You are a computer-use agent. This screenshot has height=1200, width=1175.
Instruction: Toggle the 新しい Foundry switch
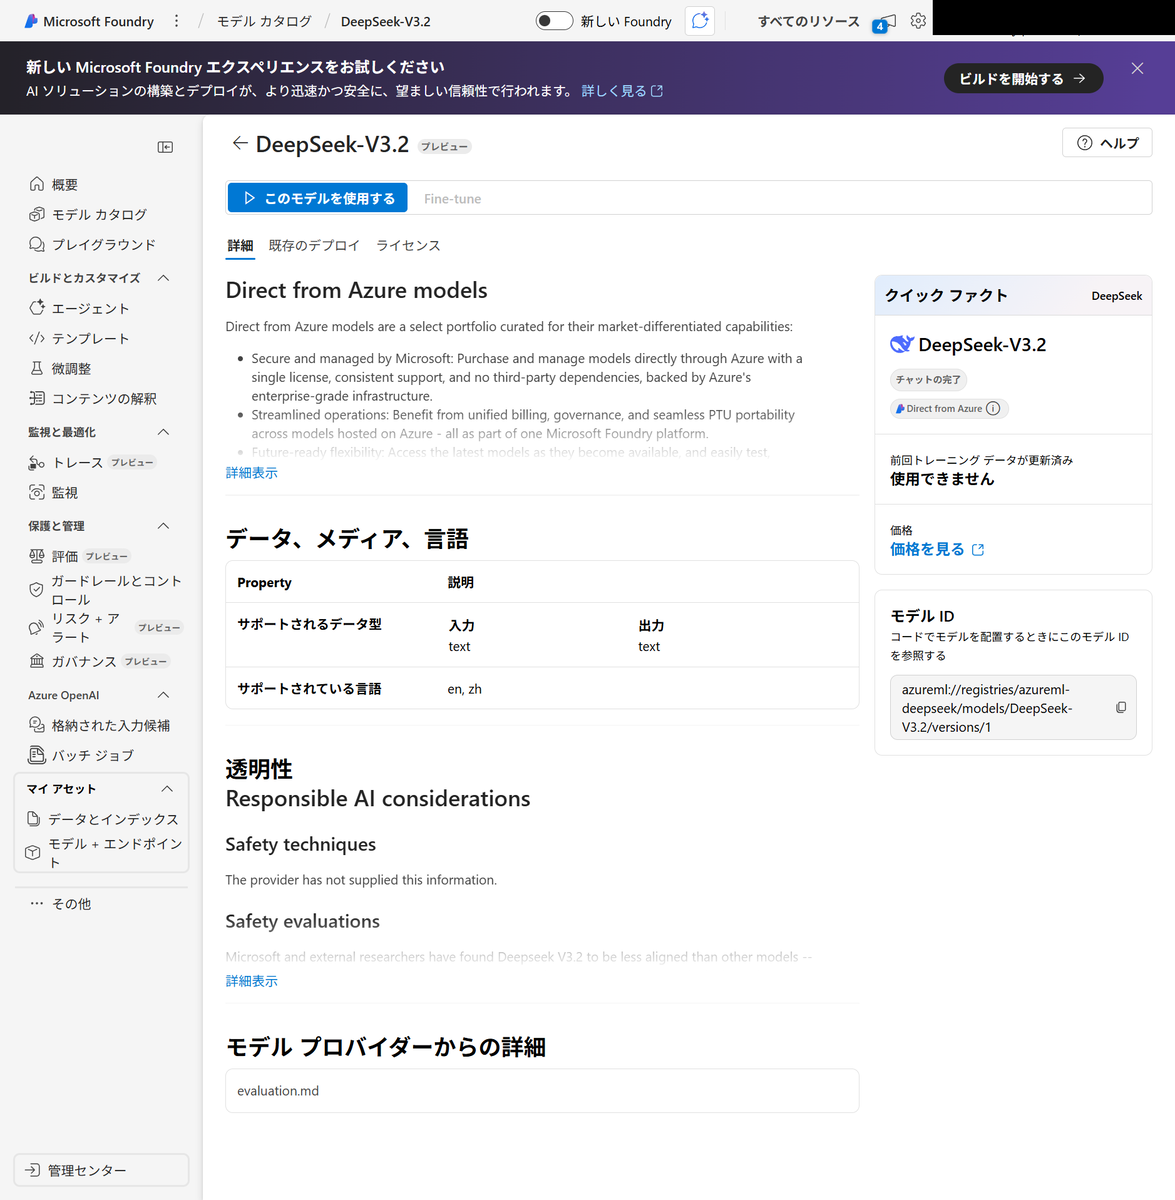point(554,21)
